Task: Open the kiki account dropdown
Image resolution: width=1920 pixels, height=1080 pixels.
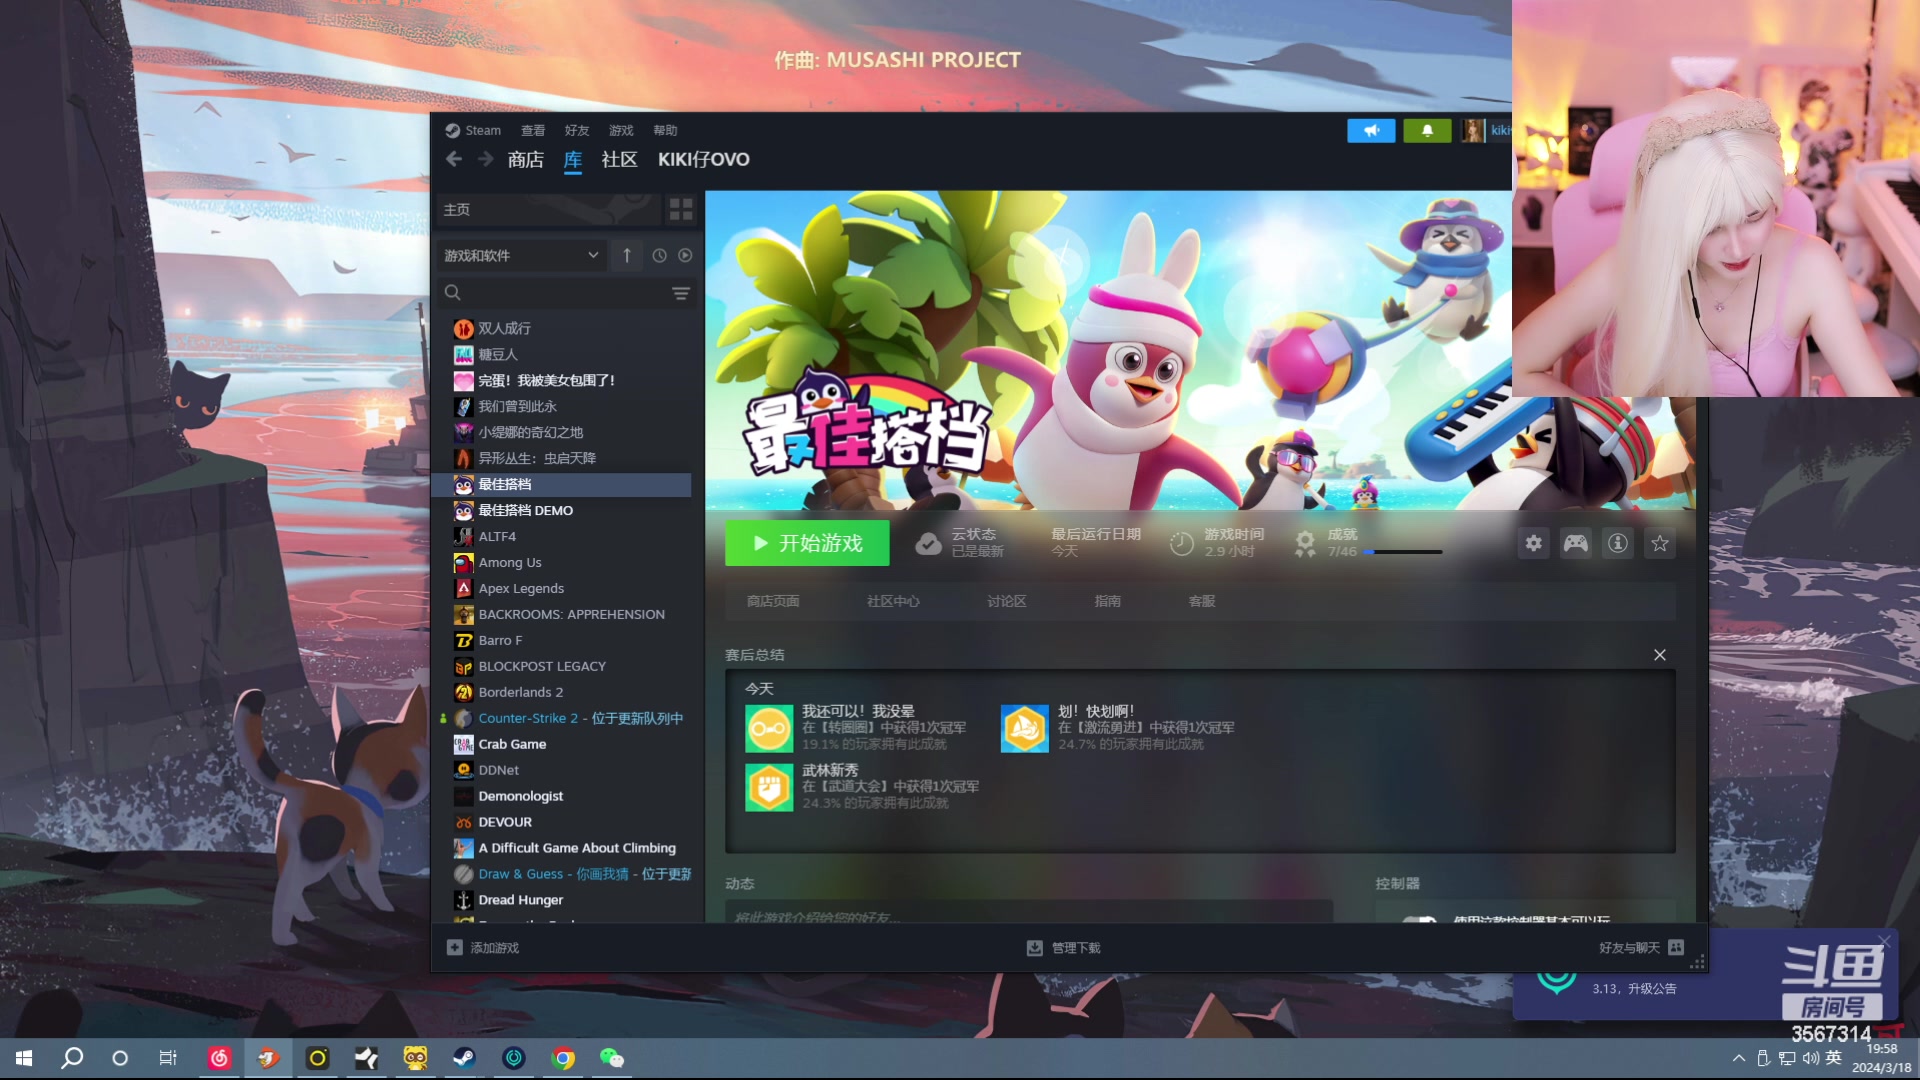Action: 1486,130
